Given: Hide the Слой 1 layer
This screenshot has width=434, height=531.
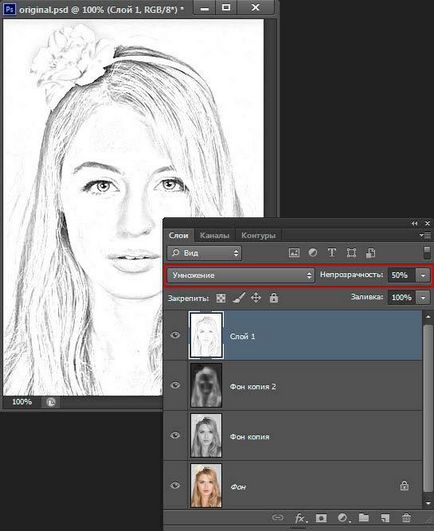Looking at the screenshot, I should 175,335.
